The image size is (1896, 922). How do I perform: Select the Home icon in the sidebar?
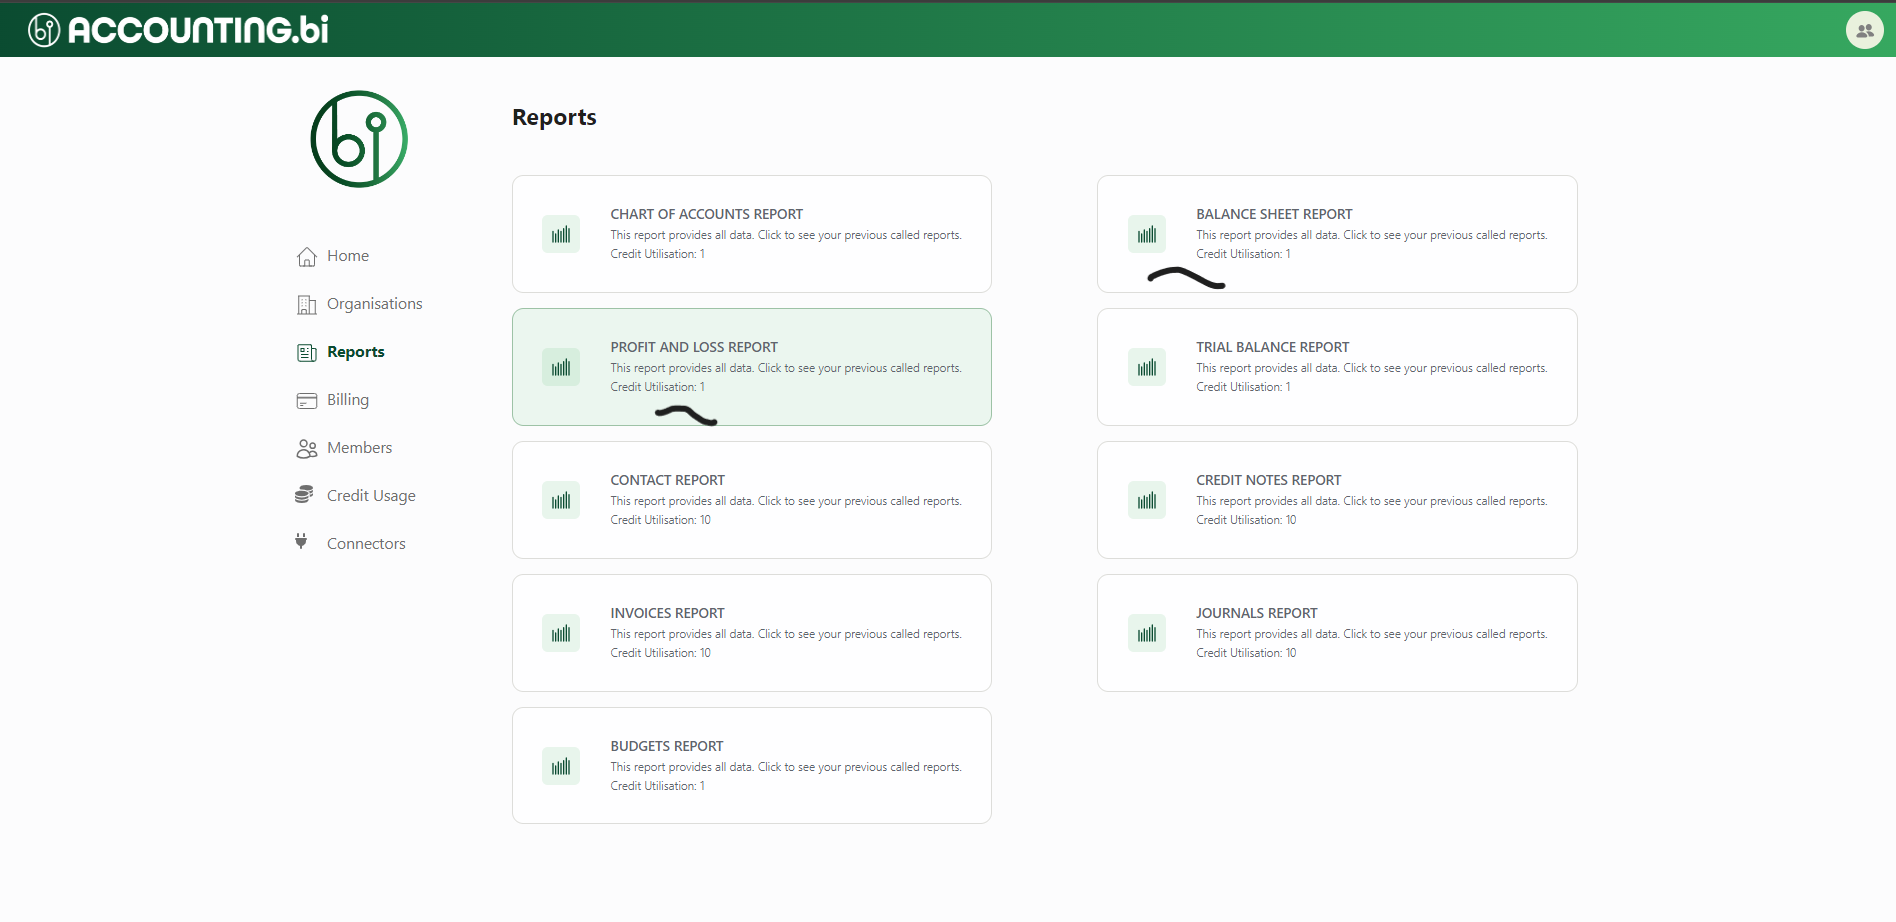306,256
